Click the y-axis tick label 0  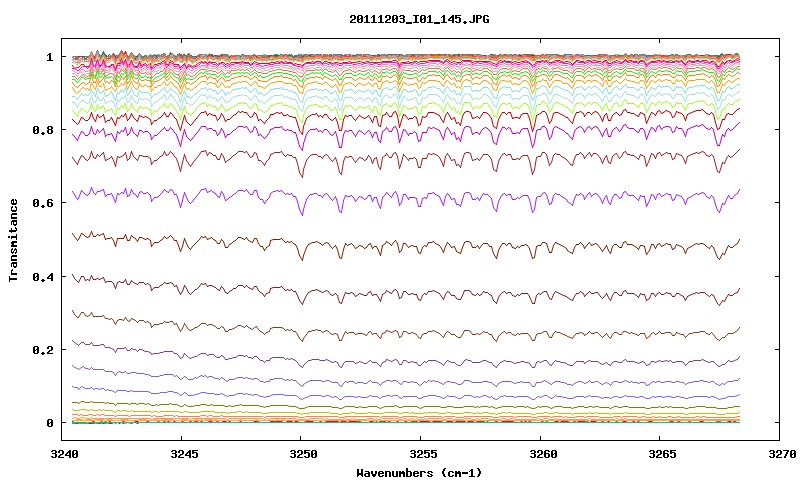[49, 423]
